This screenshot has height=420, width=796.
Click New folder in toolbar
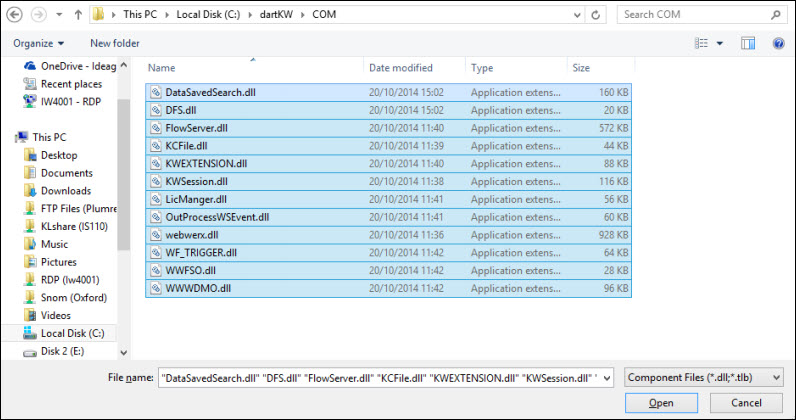coord(115,44)
